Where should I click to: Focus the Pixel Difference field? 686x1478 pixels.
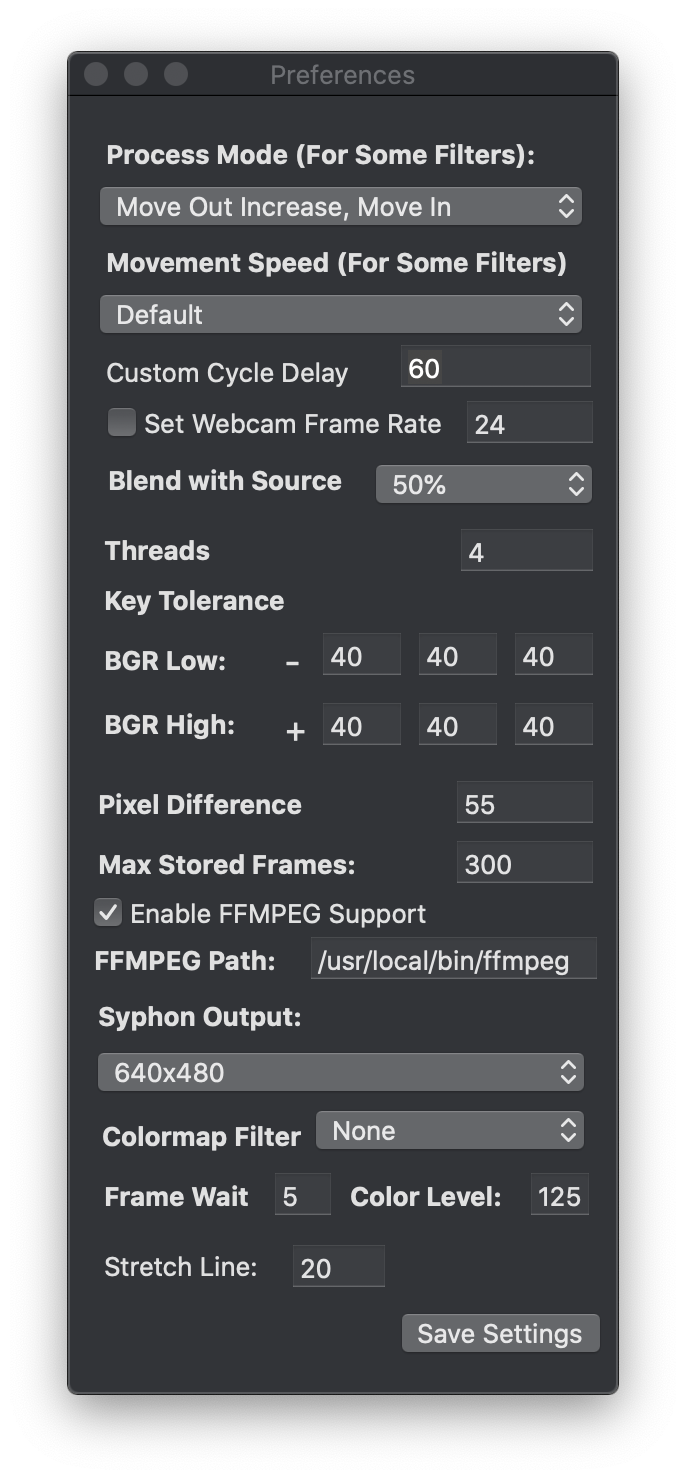pyautogui.click(x=524, y=804)
